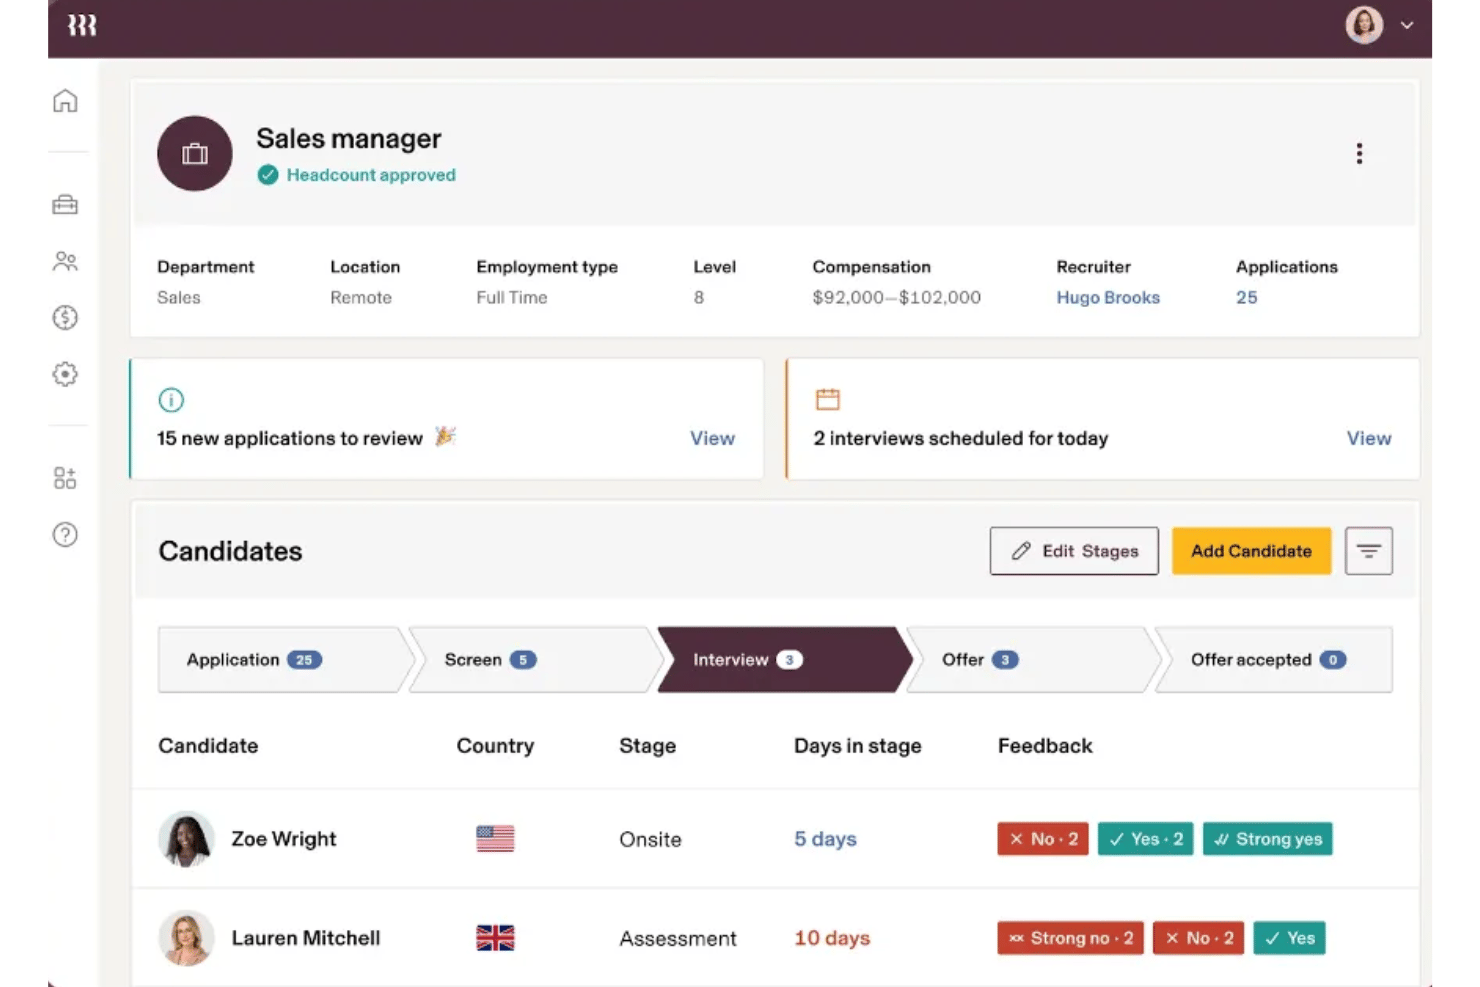The height and width of the screenshot is (987, 1480).
Task: Select the Screen stage tab
Action: 534,660
